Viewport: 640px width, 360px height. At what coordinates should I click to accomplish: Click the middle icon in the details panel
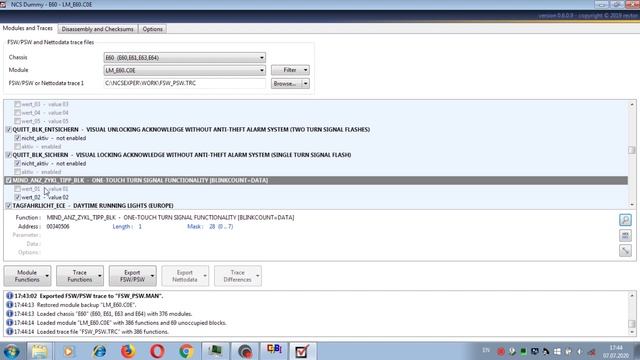coord(625,236)
